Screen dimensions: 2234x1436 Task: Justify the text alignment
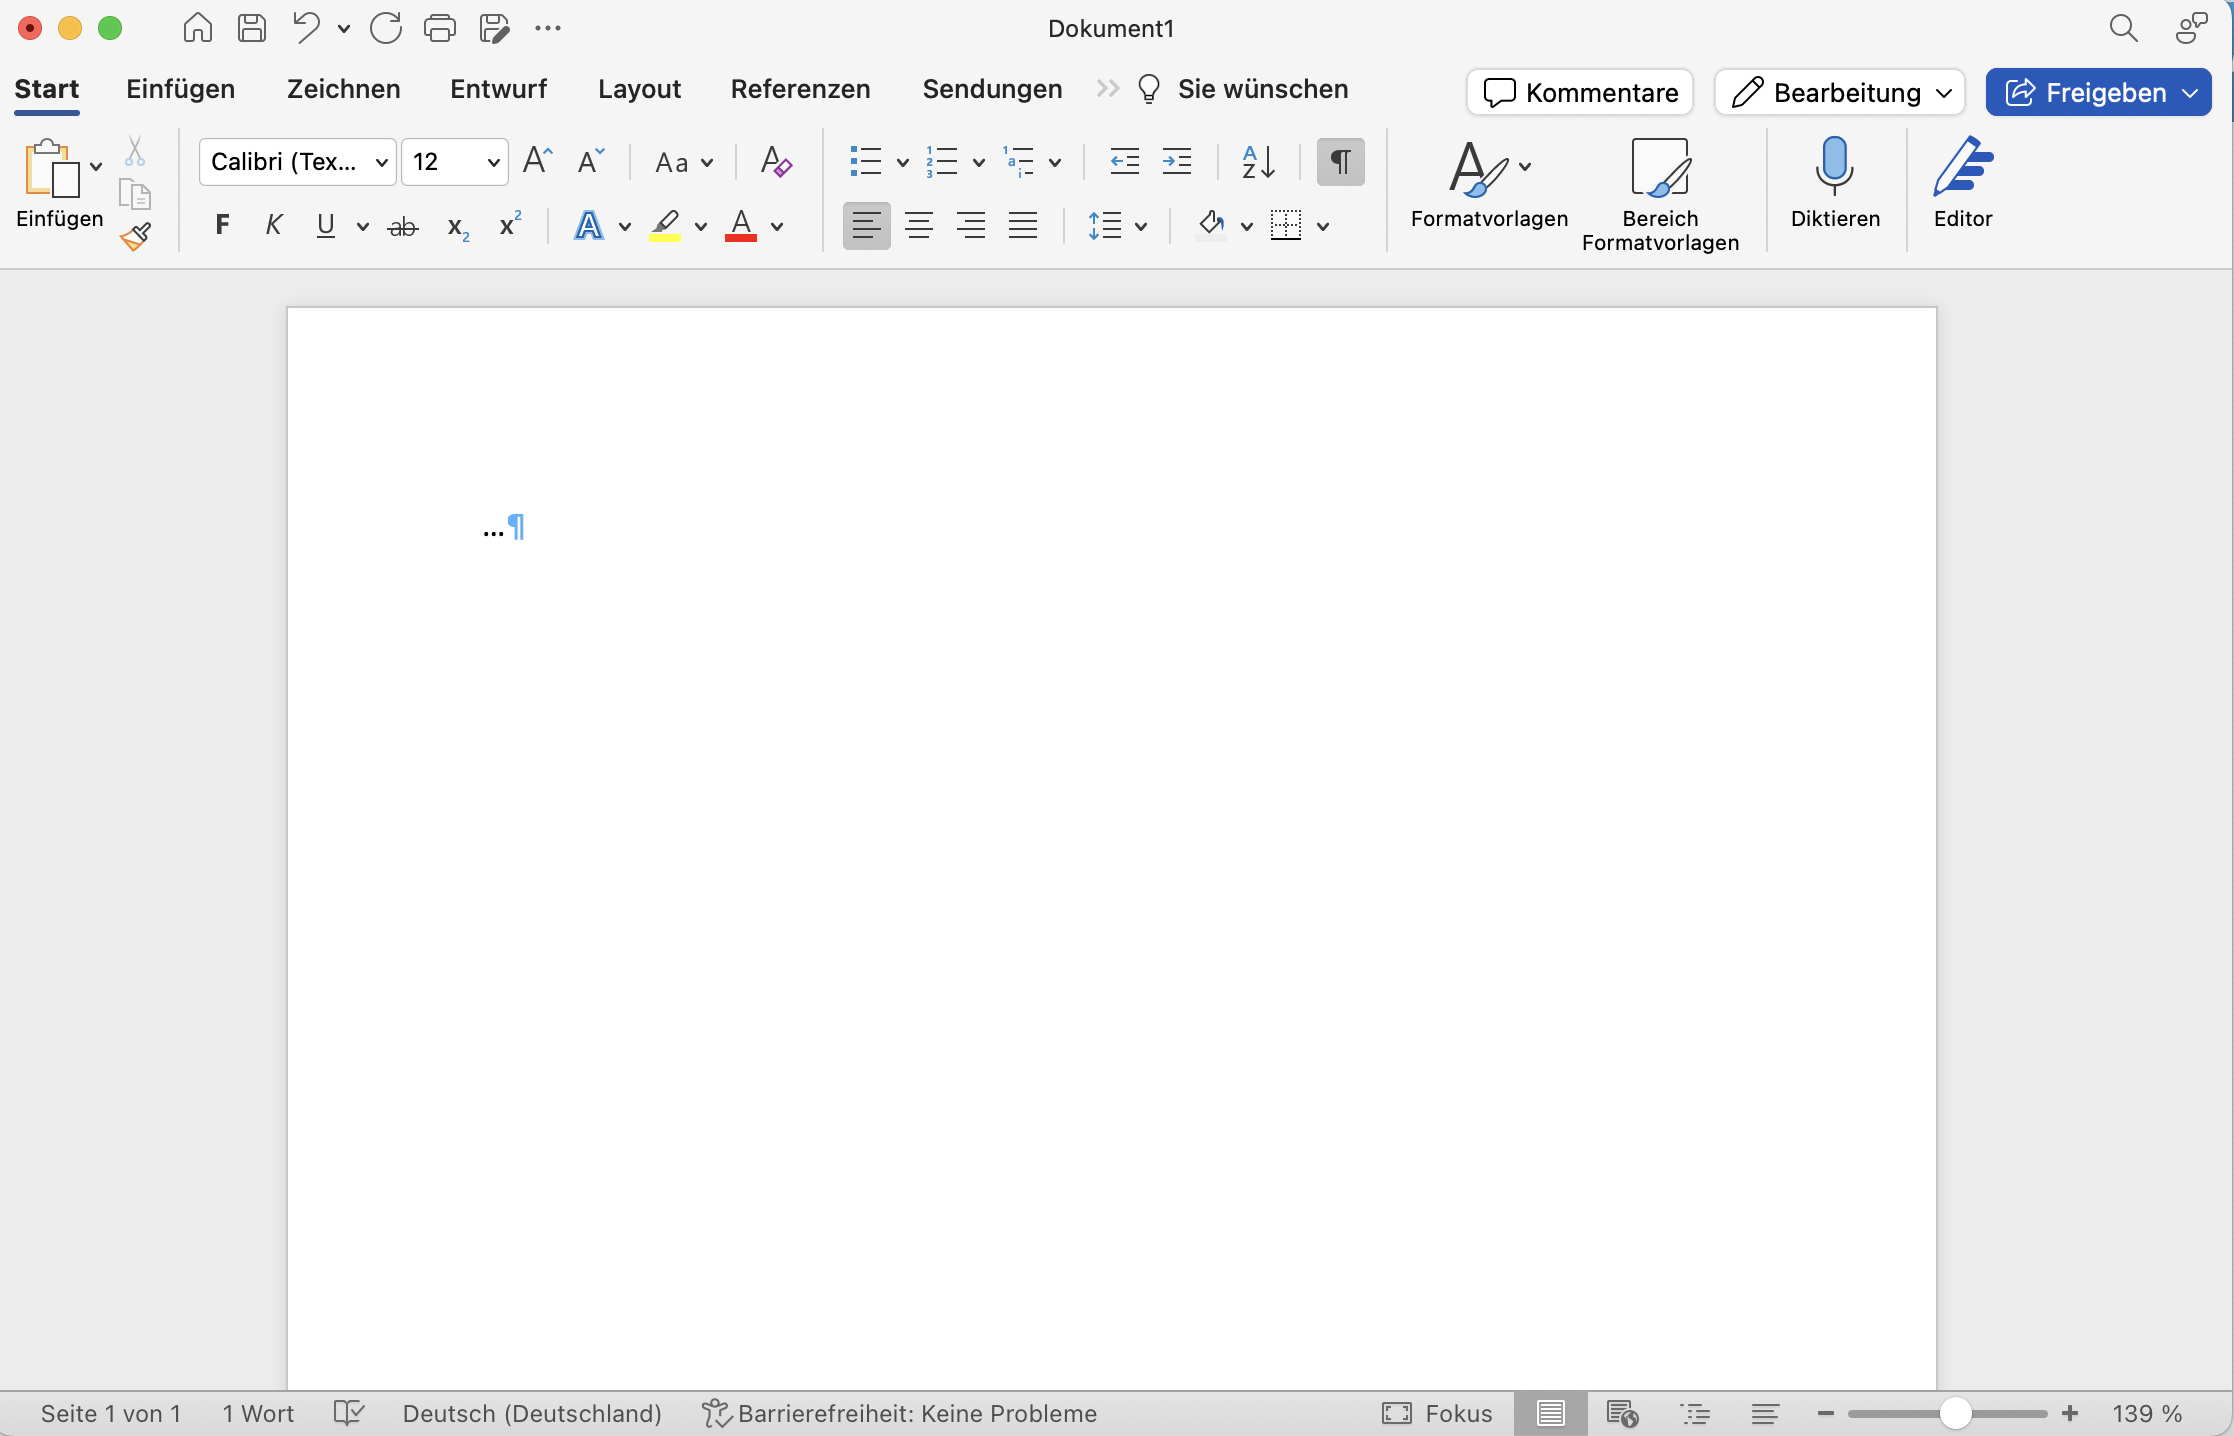tap(1022, 225)
